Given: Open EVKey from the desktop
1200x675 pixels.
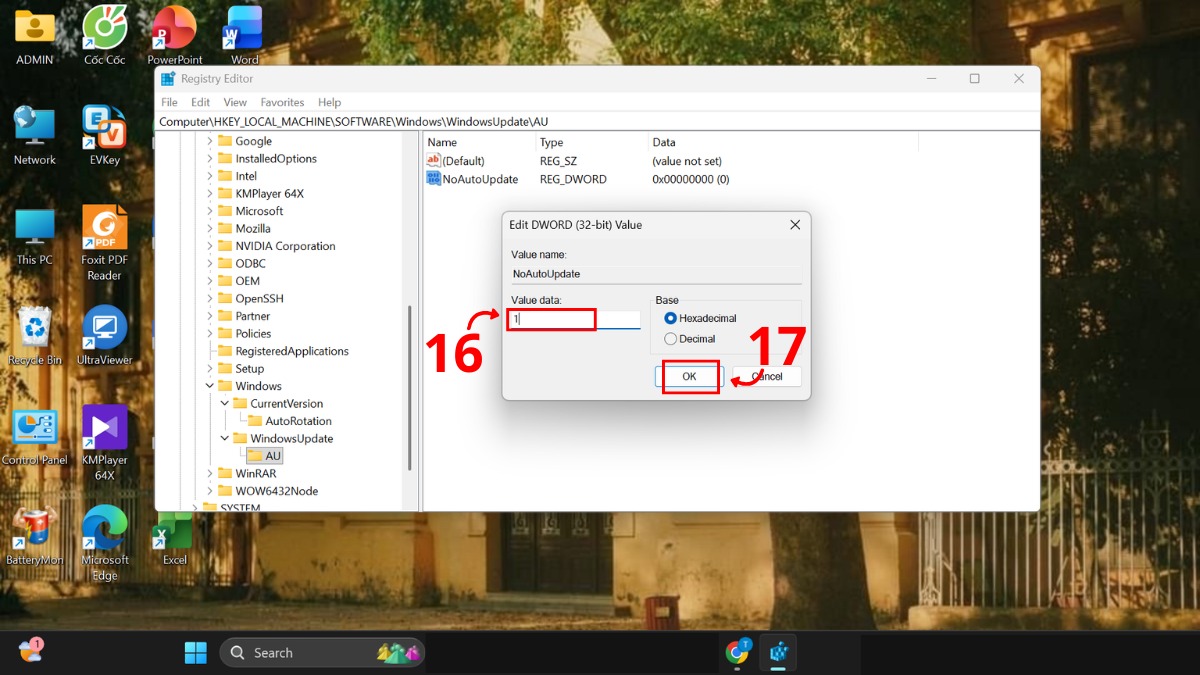Looking at the screenshot, I should coord(104,125).
